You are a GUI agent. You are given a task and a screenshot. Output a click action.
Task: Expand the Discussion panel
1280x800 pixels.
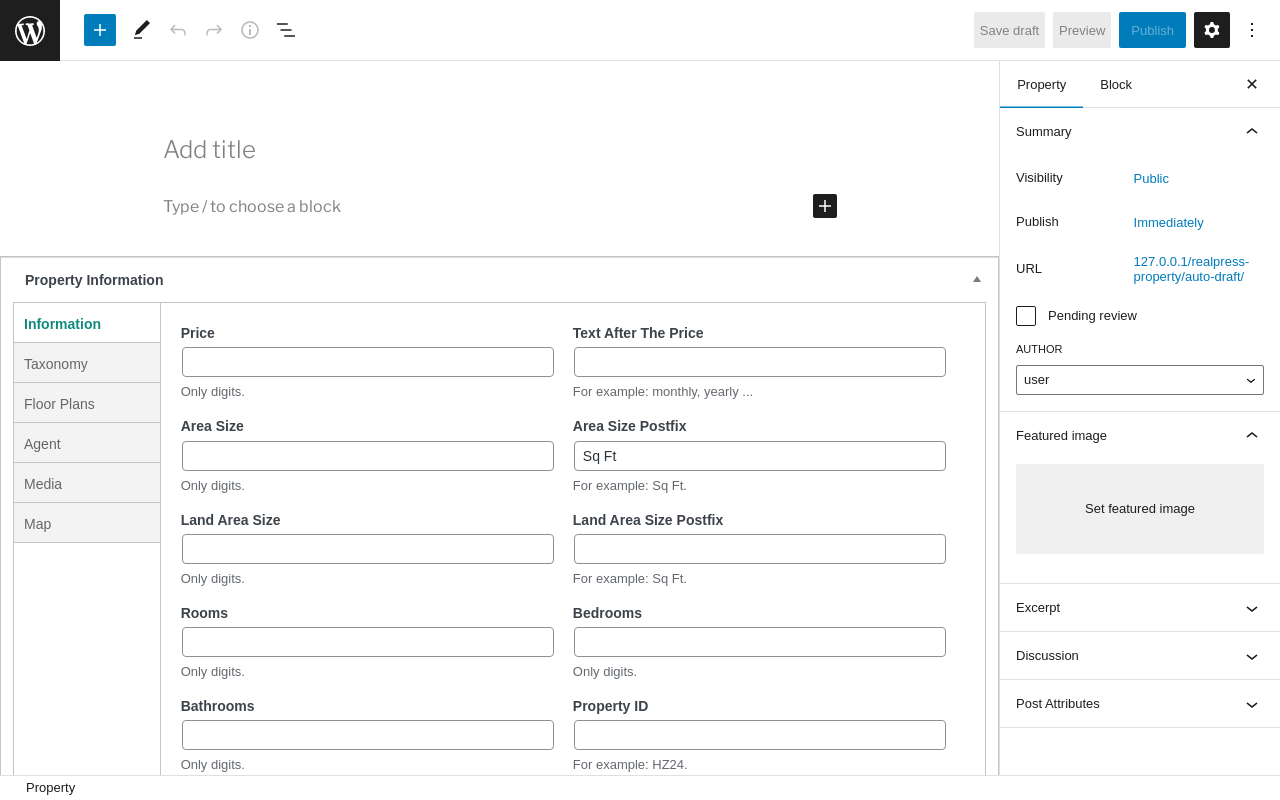[x=1140, y=656]
